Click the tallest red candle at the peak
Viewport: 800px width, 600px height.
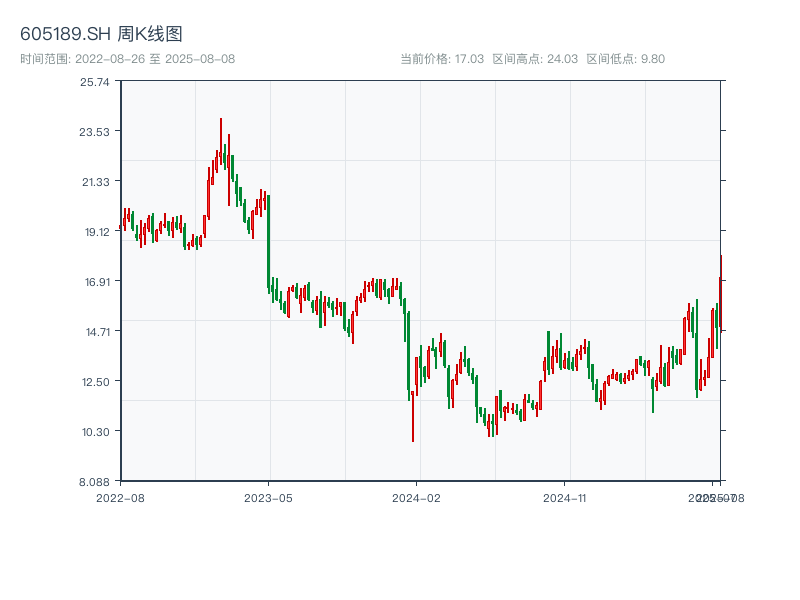click(x=221, y=140)
